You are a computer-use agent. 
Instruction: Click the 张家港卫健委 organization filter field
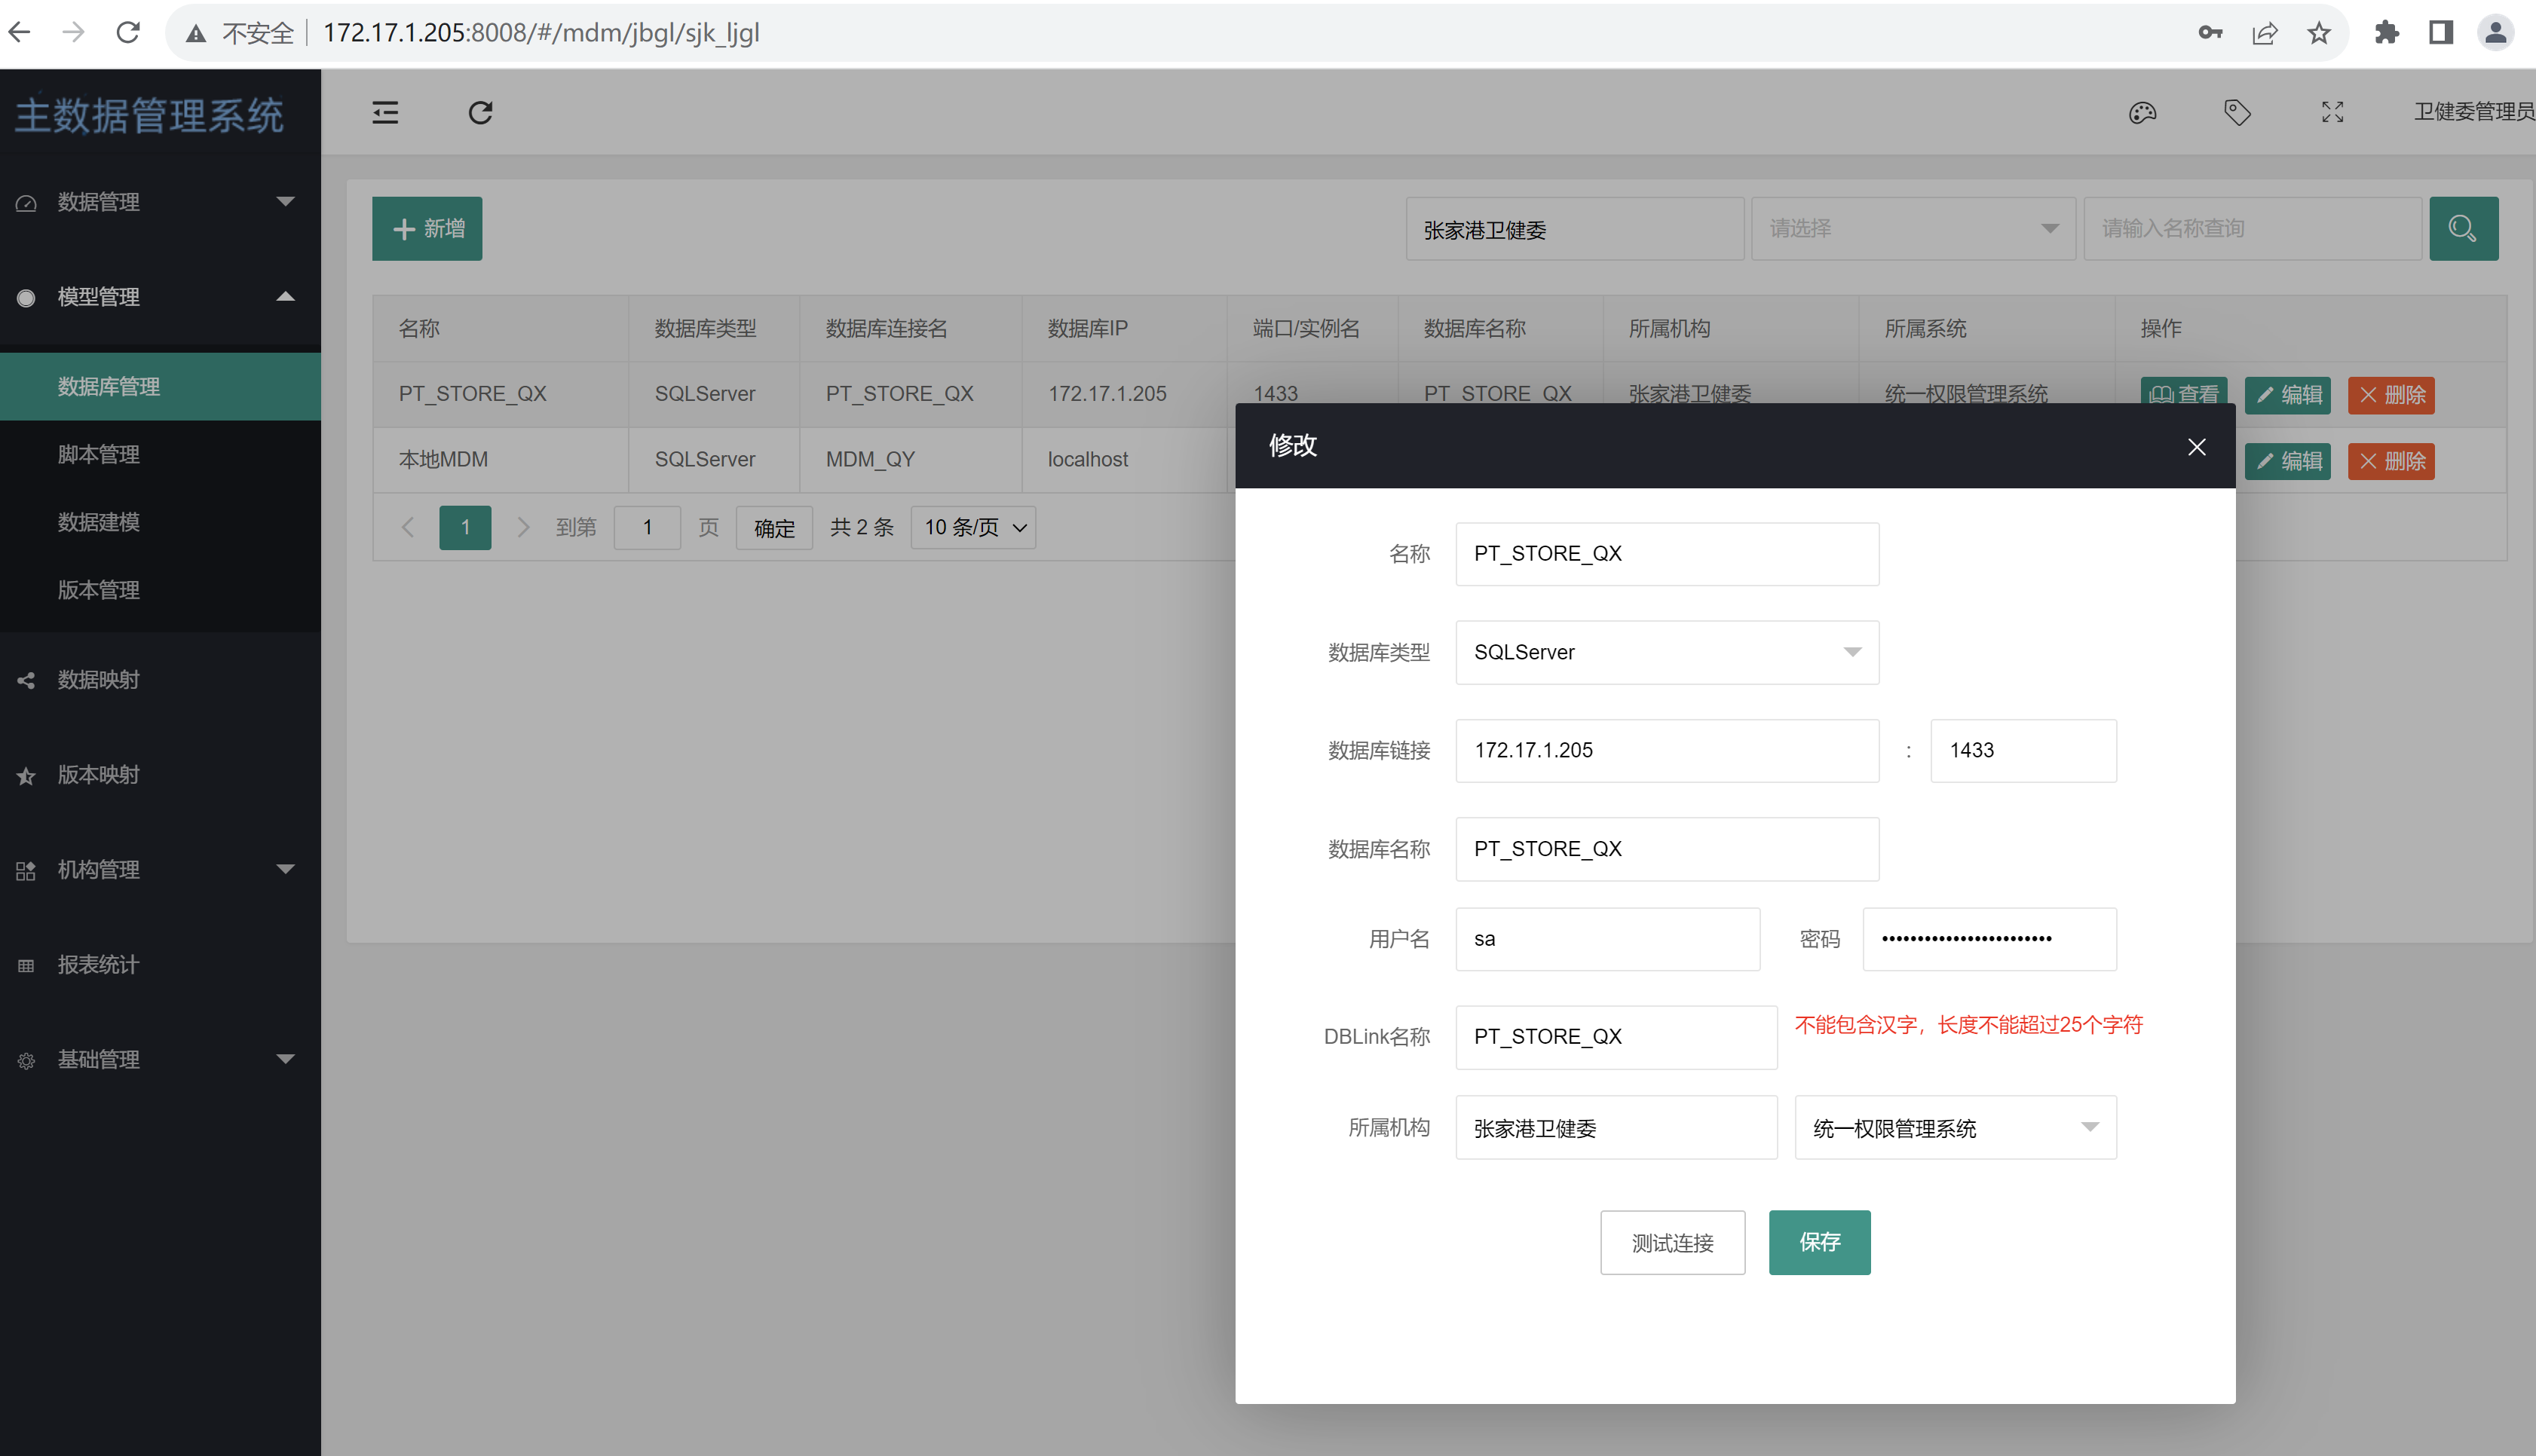click(x=1574, y=229)
